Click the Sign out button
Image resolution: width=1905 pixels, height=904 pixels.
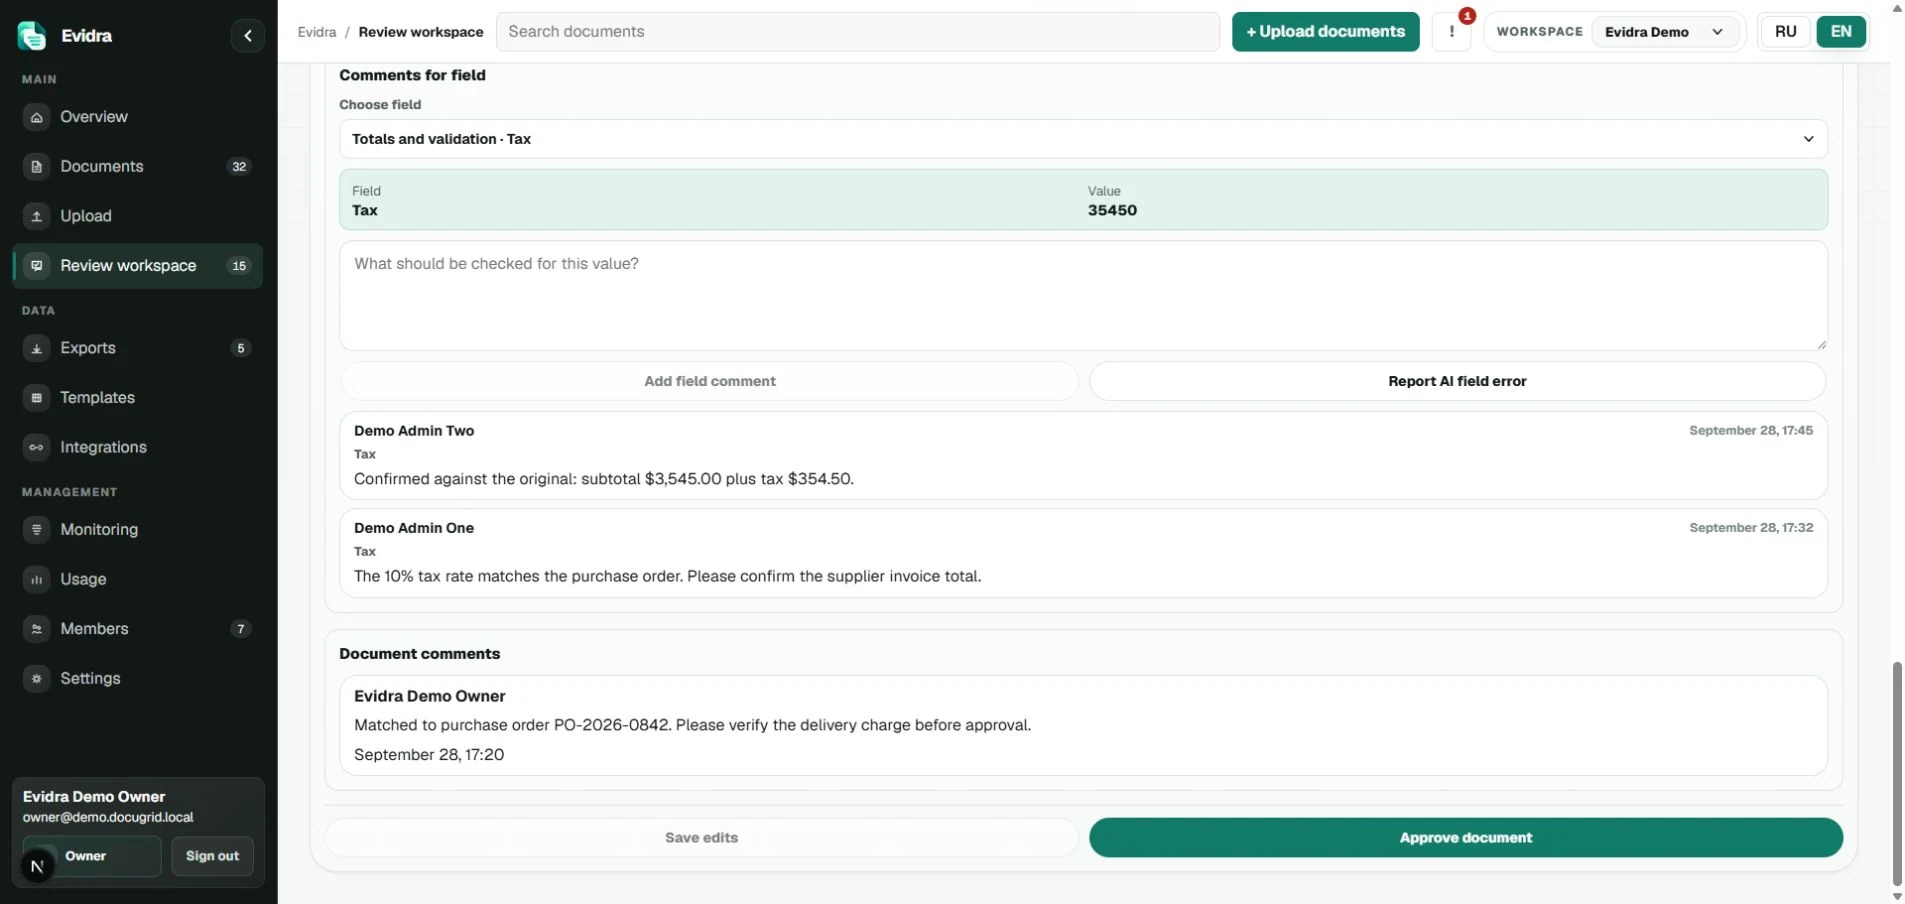click(212, 856)
